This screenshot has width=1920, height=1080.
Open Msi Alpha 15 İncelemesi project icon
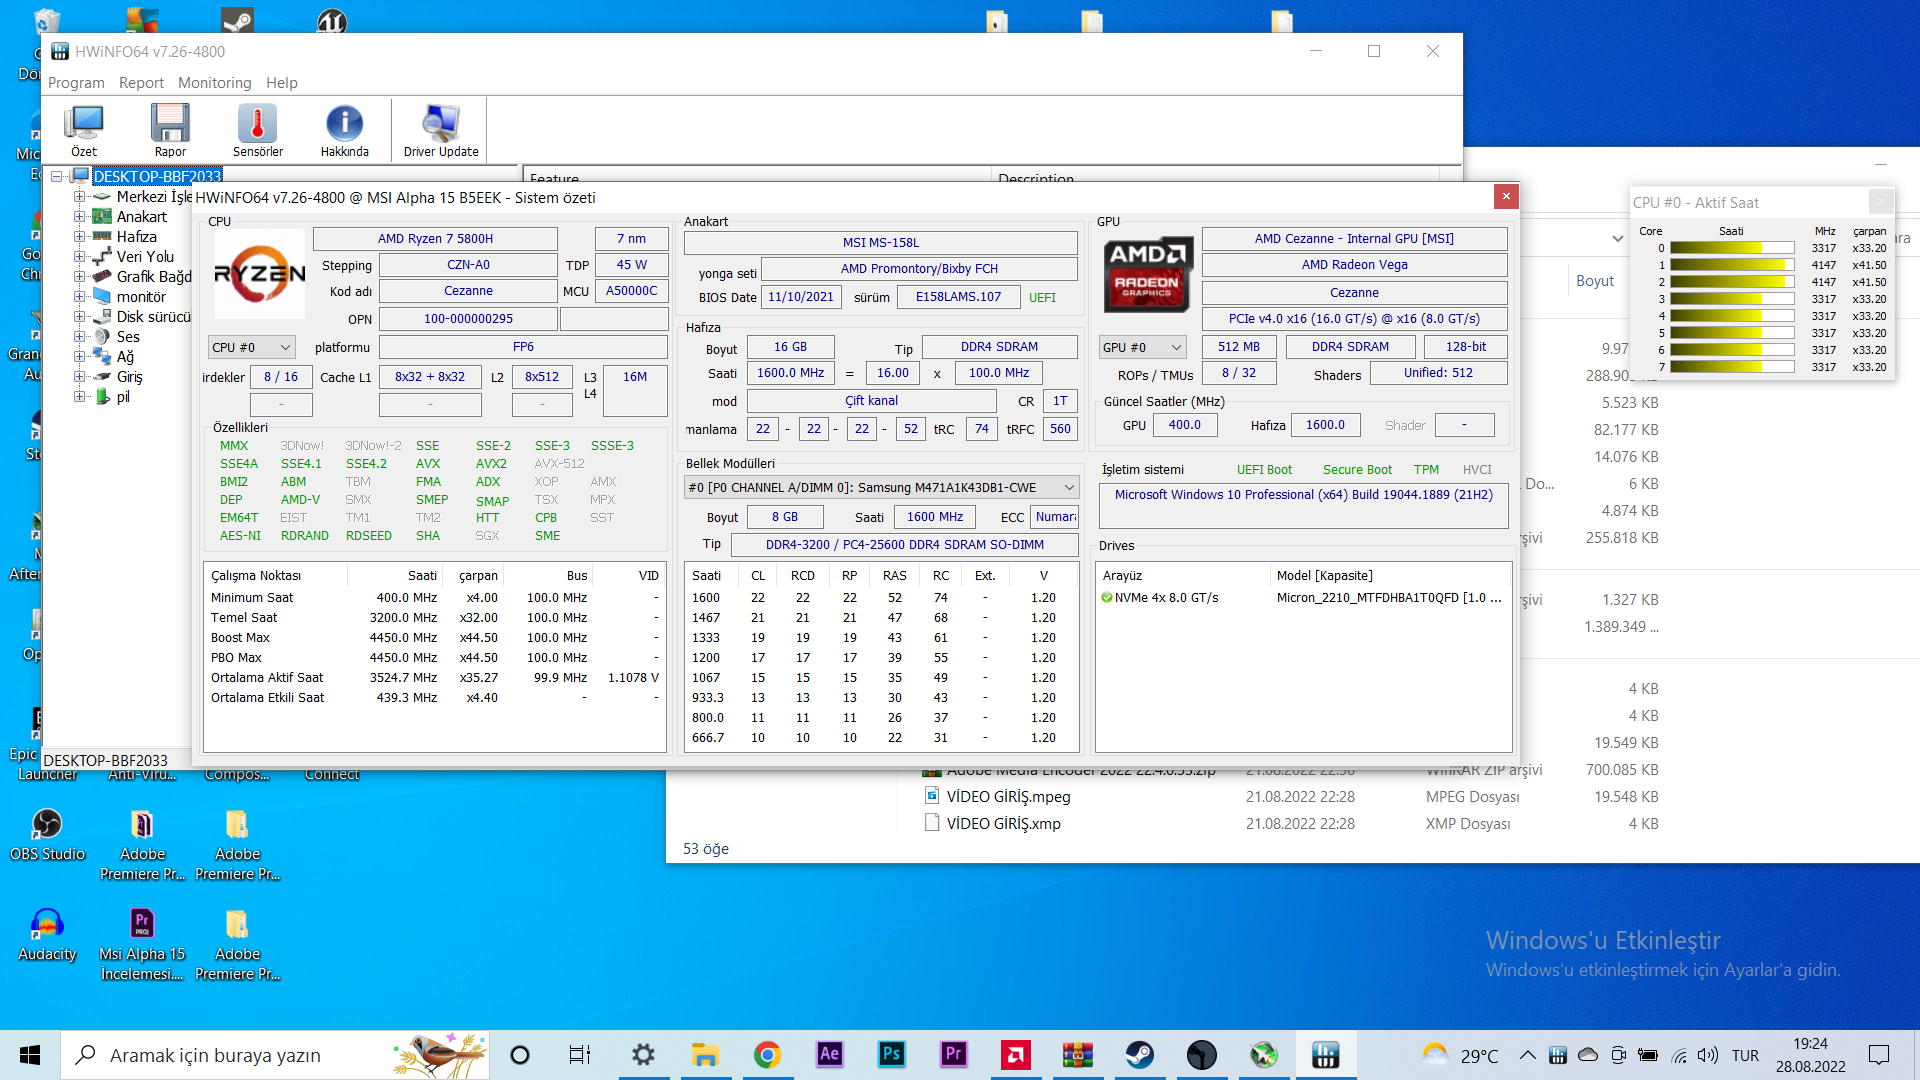(142, 944)
